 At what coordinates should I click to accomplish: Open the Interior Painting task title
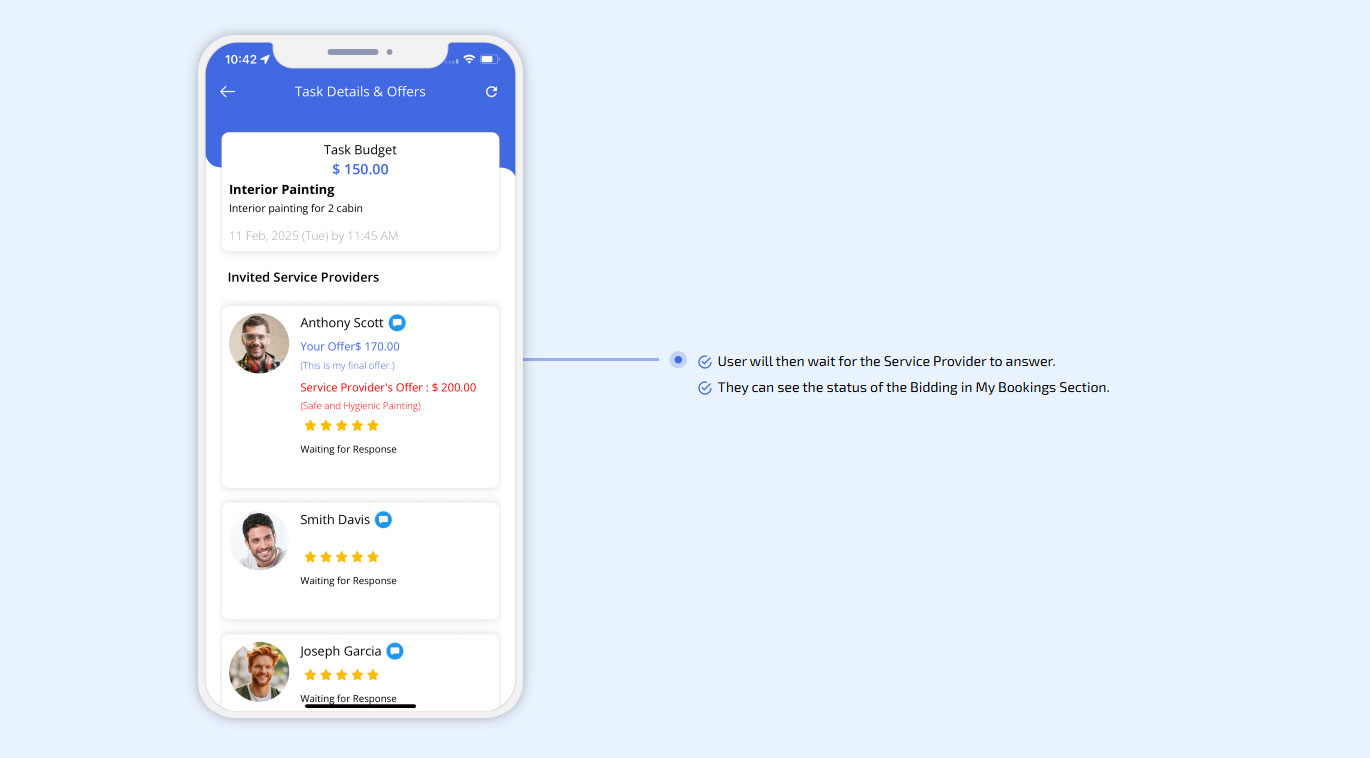282,189
